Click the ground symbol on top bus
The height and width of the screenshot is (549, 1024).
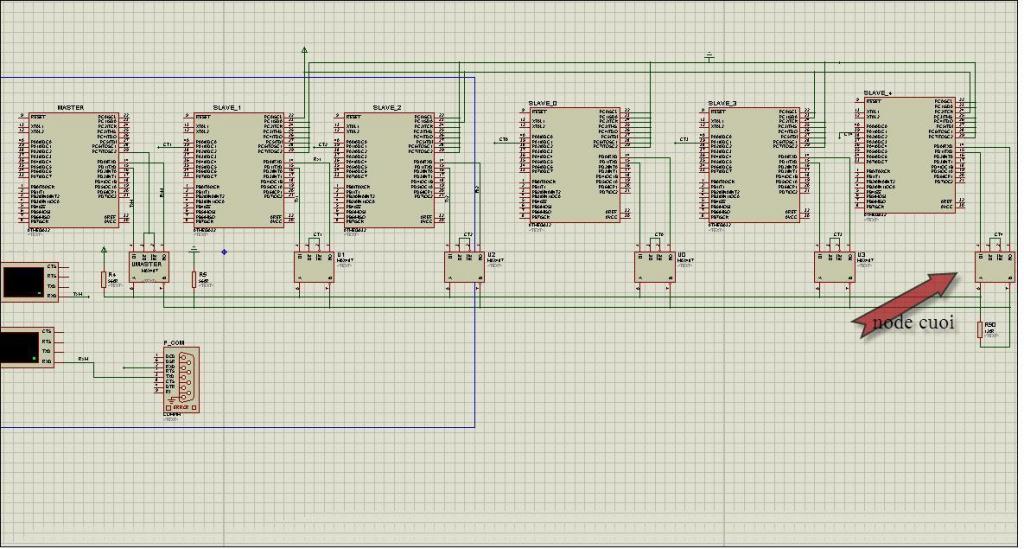click(710, 56)
